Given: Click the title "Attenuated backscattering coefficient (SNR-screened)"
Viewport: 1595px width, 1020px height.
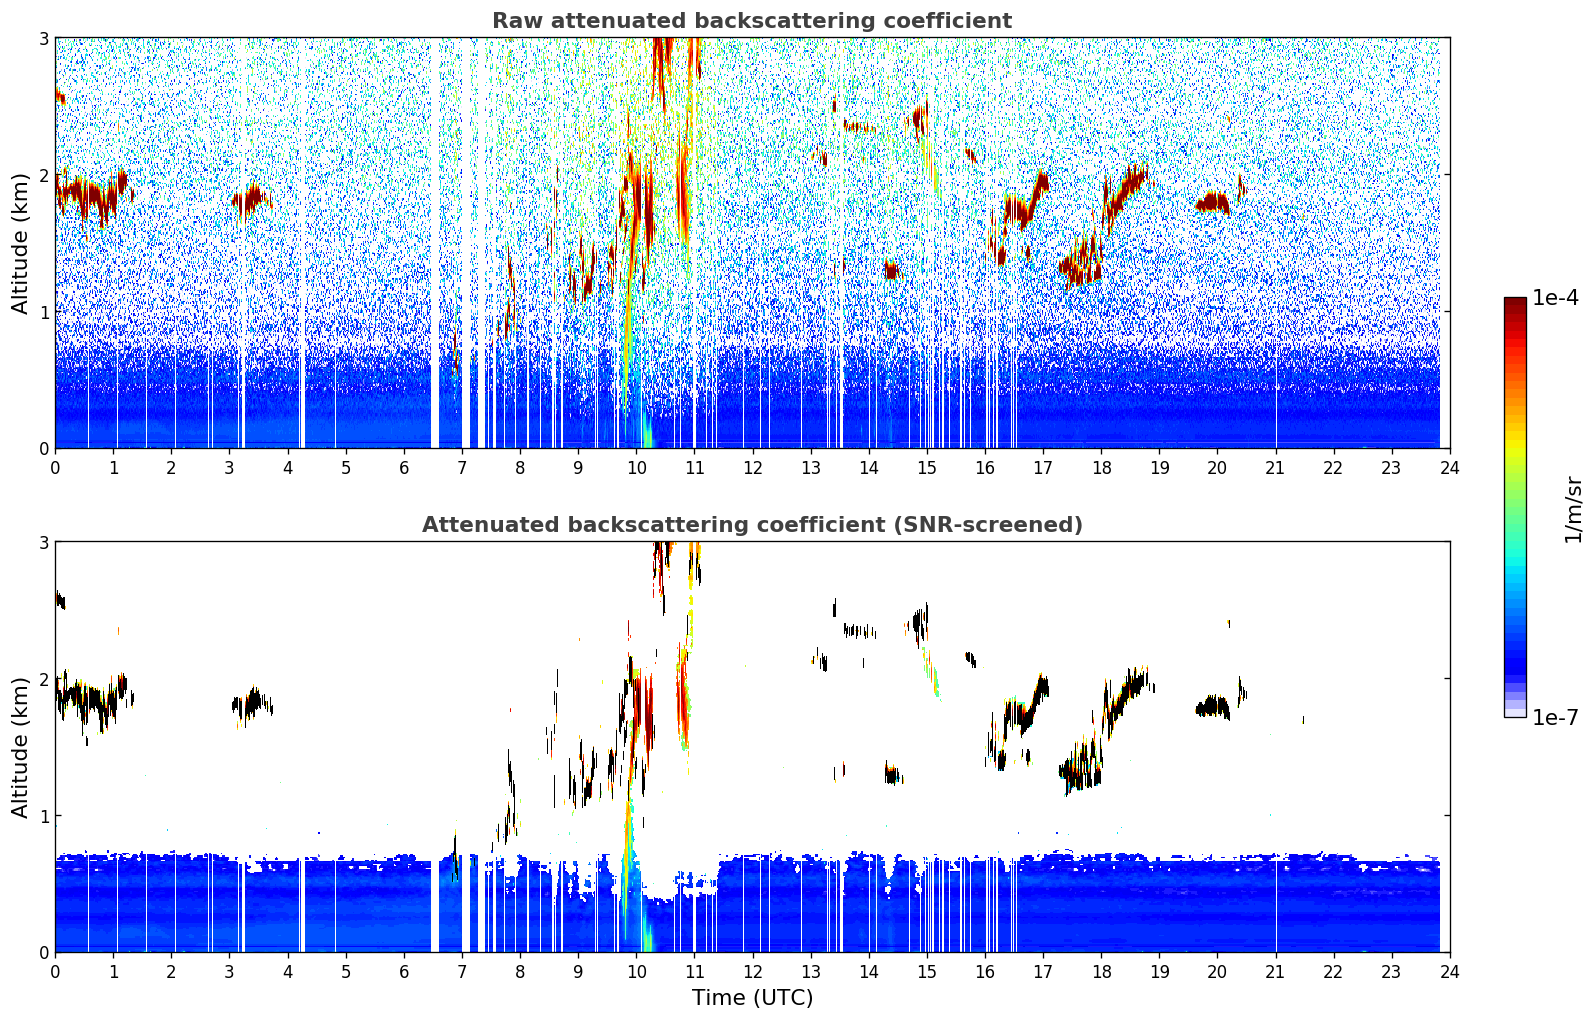Looking at the screenshot, I should pos(752,525).
